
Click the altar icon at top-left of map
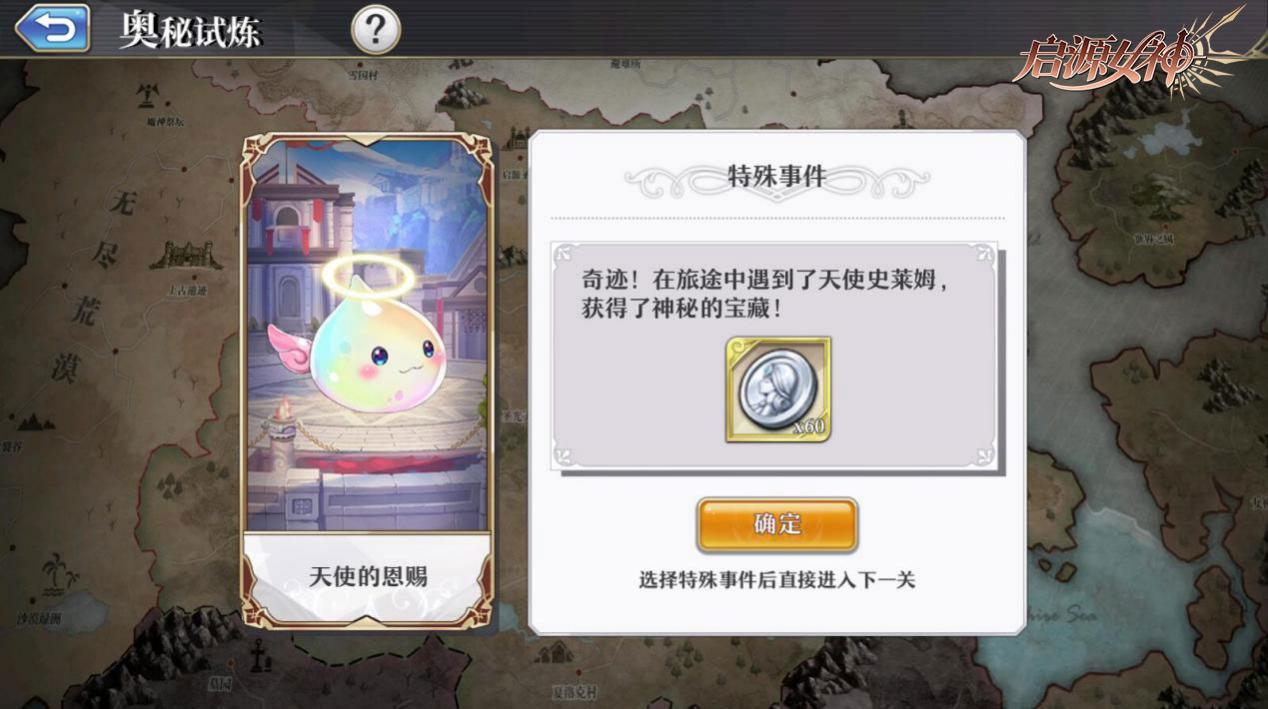[148, 97]
